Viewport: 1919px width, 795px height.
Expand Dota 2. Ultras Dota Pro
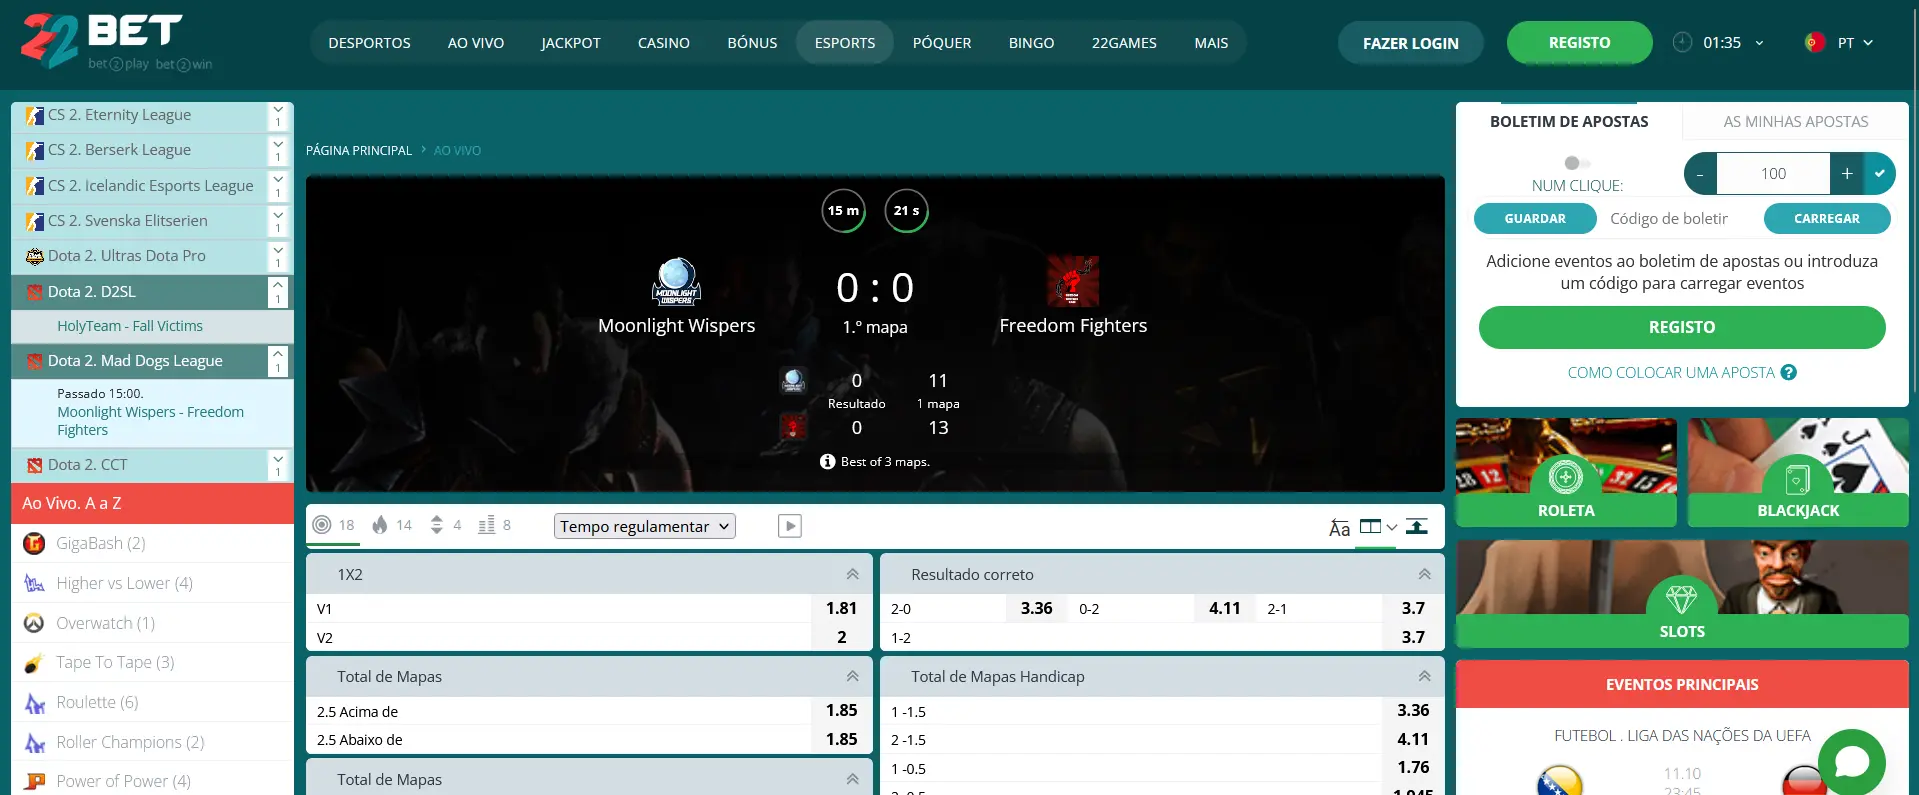pos(278,256)
